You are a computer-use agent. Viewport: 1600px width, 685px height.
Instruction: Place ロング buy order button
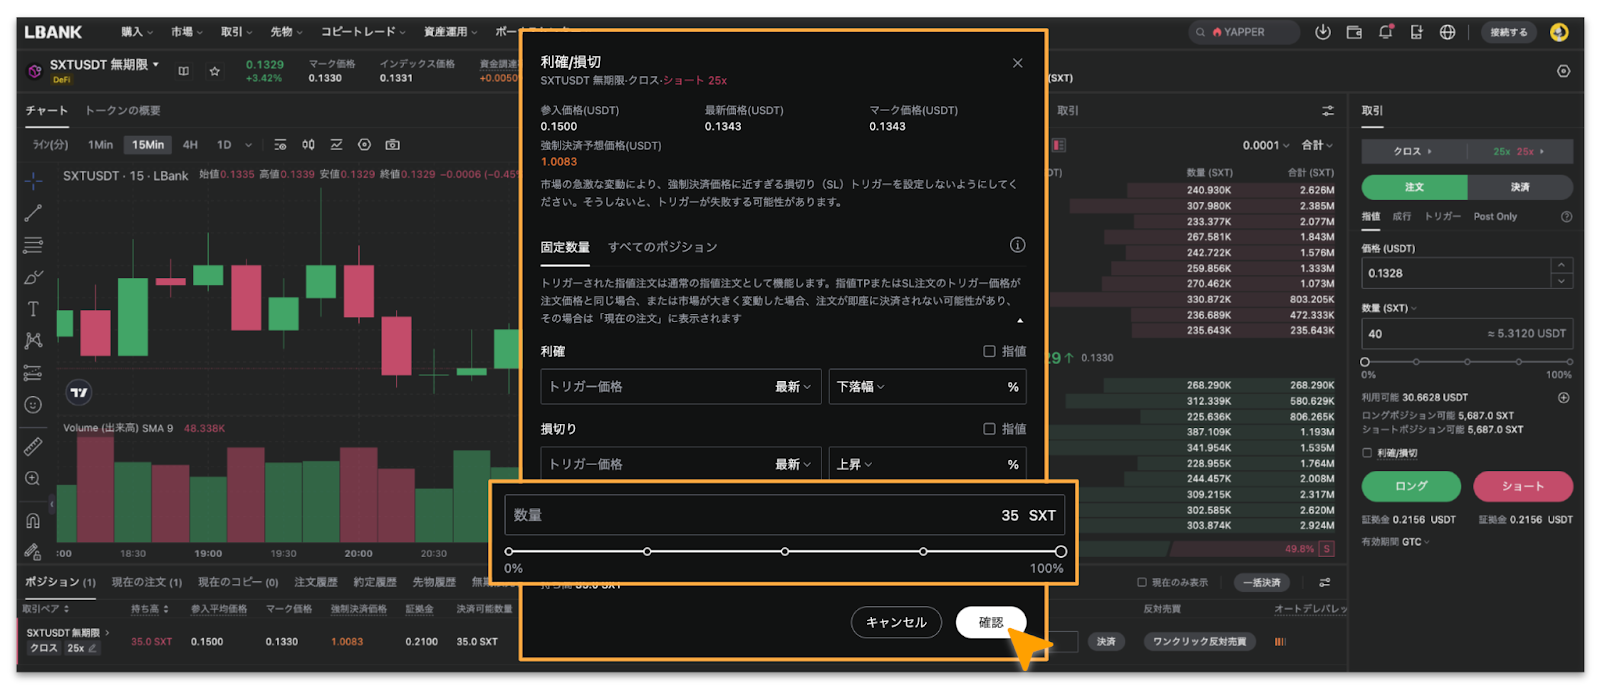(x=1411, y=486)
